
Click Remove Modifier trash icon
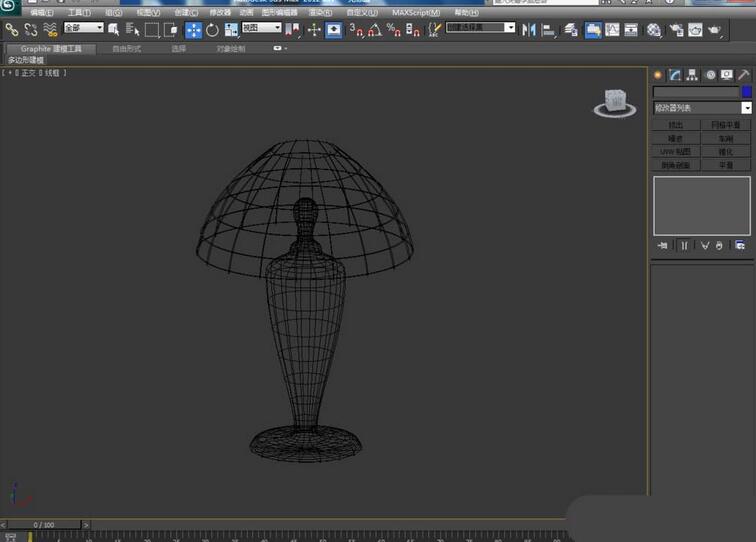tap(719, 246)
